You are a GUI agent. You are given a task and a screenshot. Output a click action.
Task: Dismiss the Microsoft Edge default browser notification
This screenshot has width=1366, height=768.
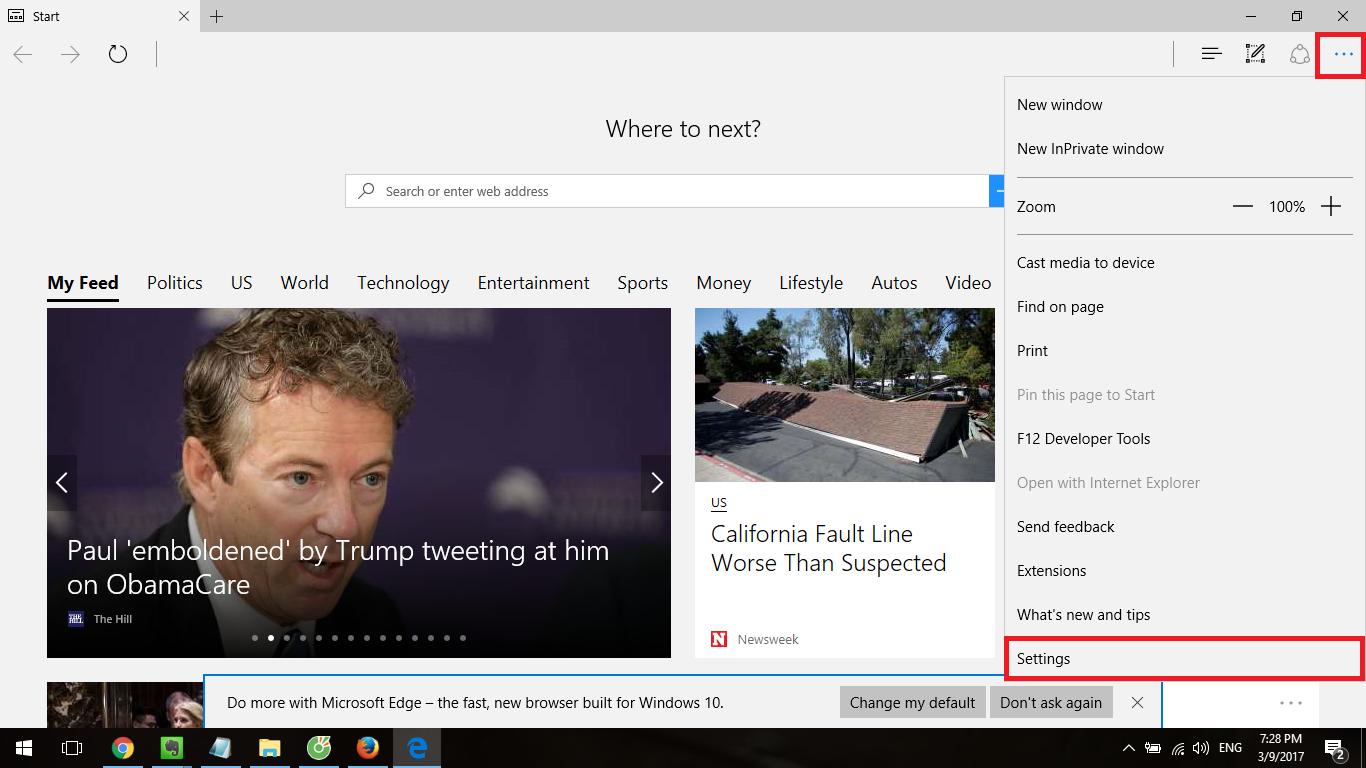(1137, 702)
